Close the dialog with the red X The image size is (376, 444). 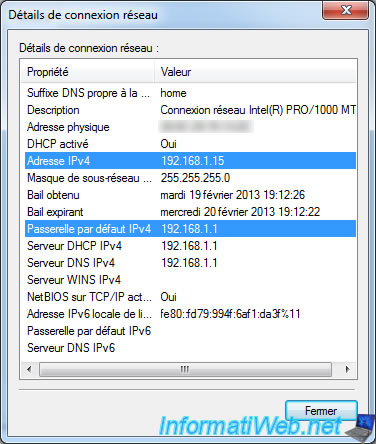[x=345, y=10]
